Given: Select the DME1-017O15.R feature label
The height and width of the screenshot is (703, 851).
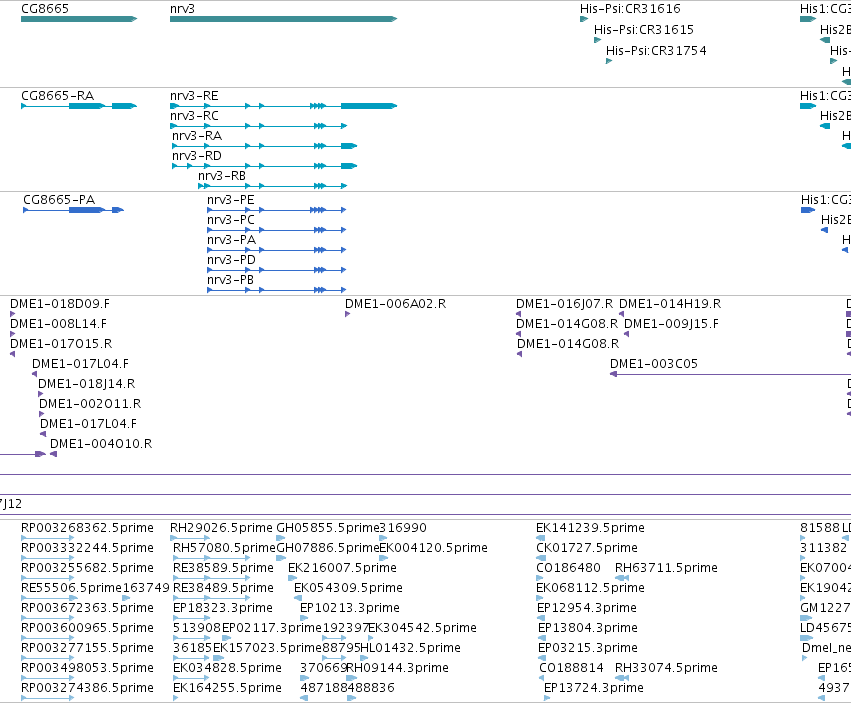Looking at the screenshot, I should tap(61, 344).
